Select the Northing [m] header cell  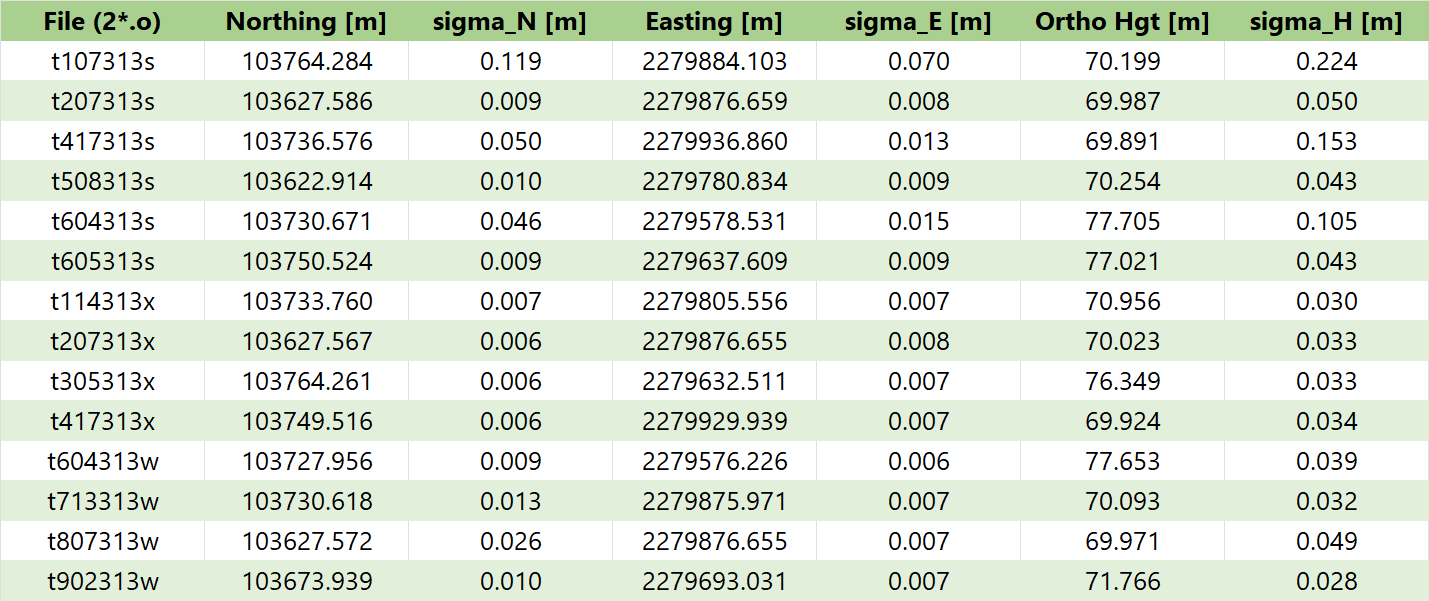point(307,22)
